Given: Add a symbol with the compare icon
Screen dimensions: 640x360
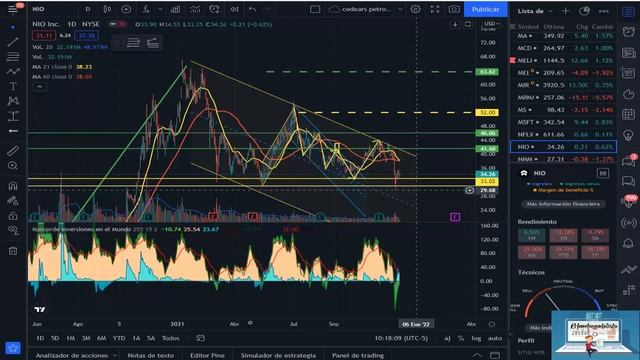Looking at the screenshot, I should [x=126, y=9].
